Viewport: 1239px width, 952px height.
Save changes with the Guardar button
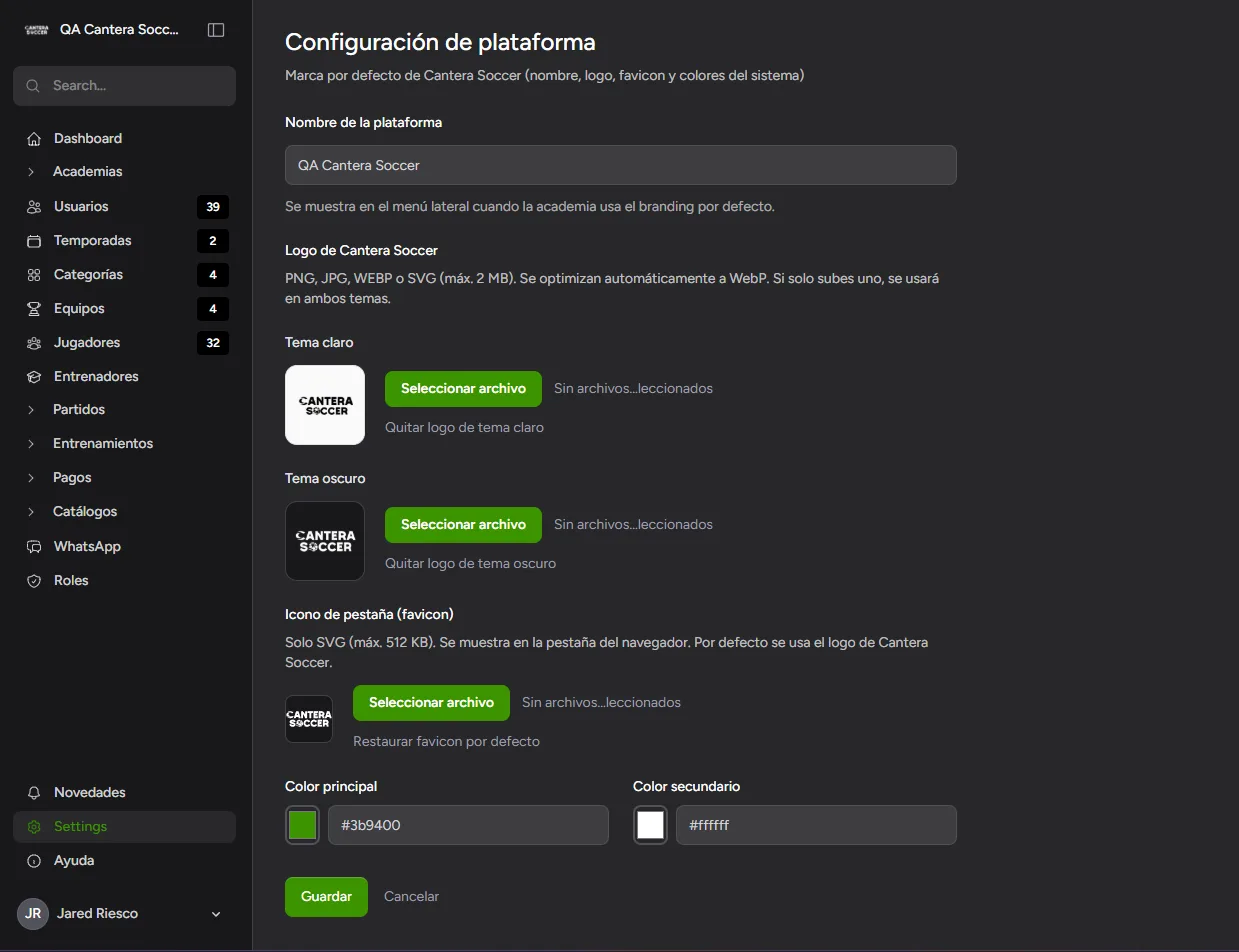tap(326, 897)
